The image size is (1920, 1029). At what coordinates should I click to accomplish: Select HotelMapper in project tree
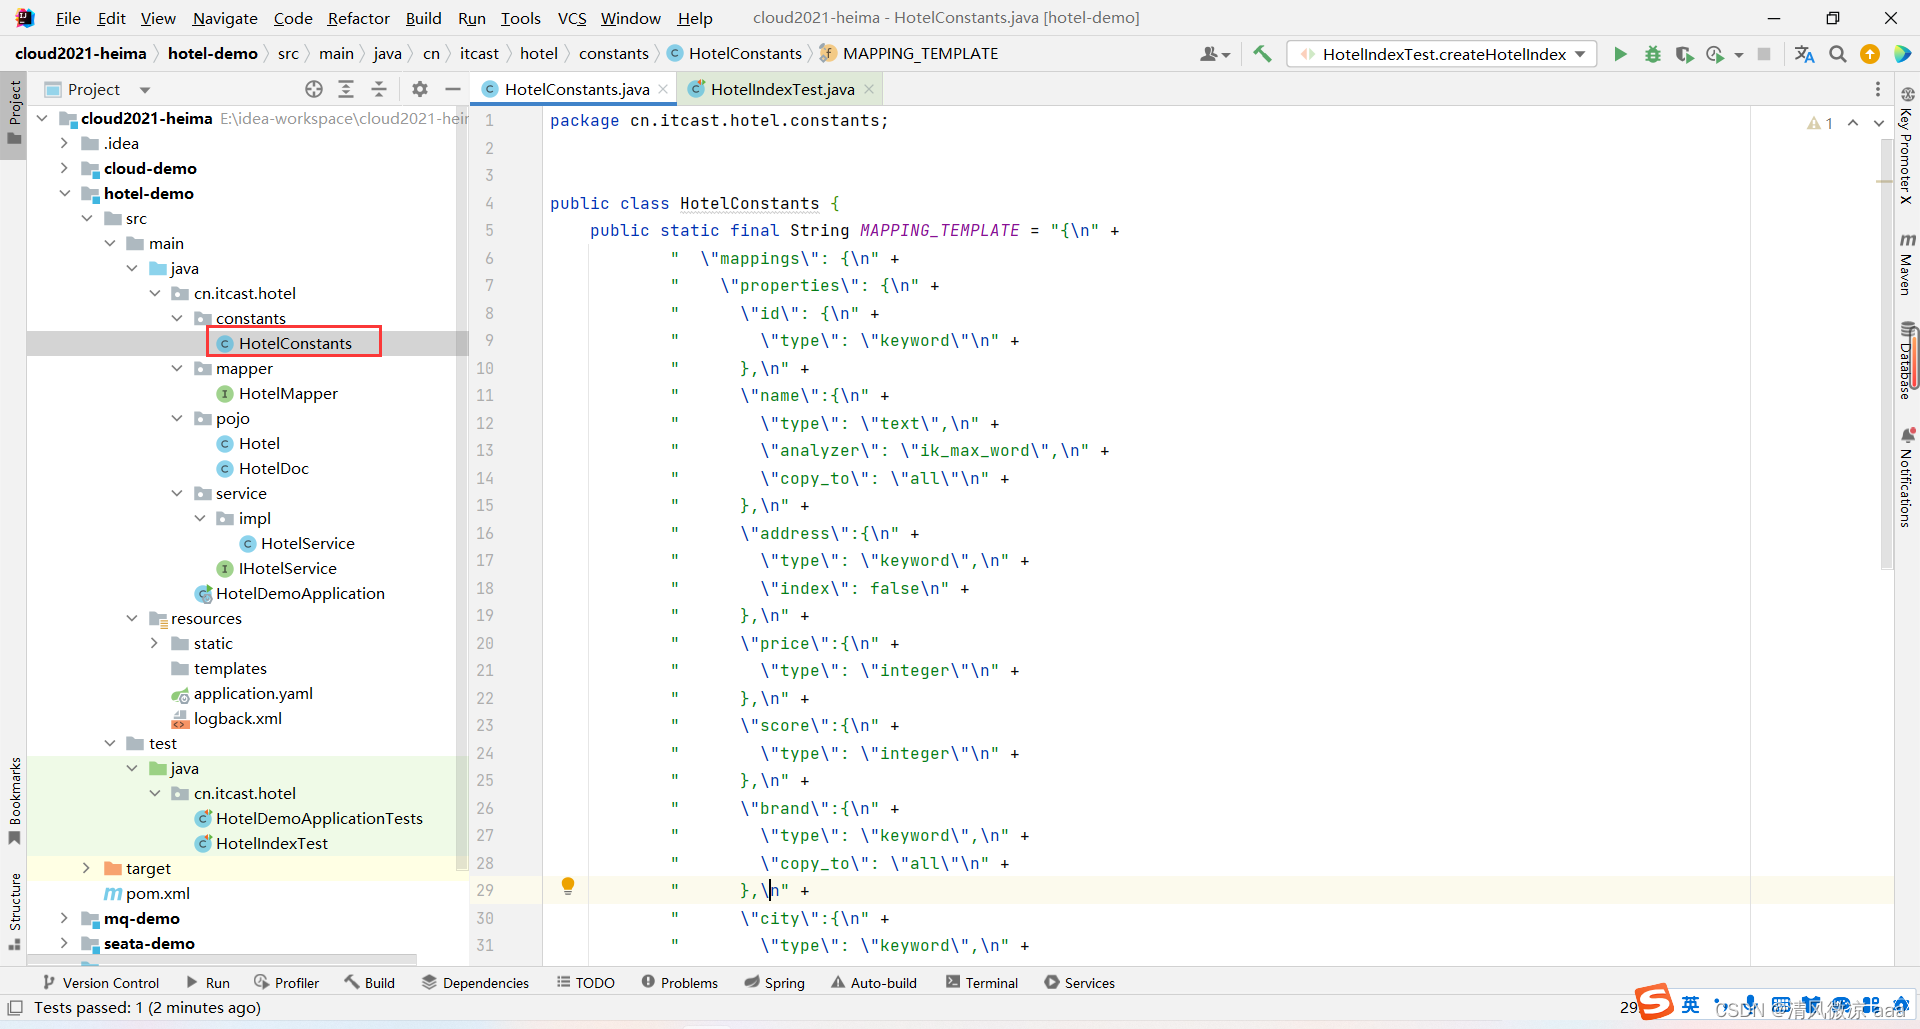(x=288, y=393)
